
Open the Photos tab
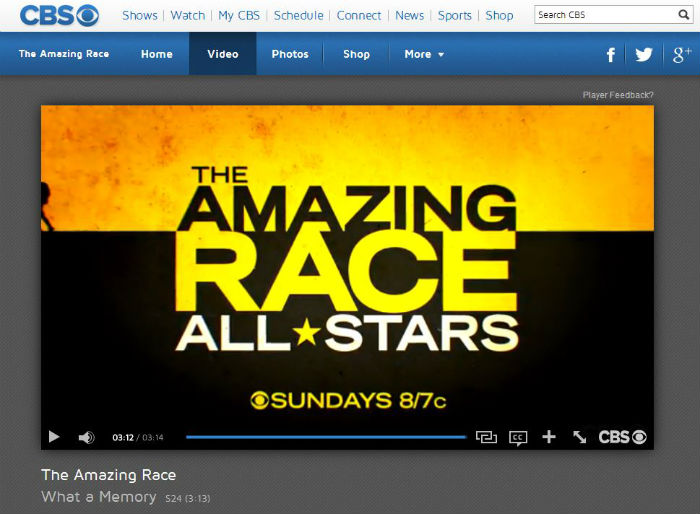pyautogui.click(x=290, y=54)
